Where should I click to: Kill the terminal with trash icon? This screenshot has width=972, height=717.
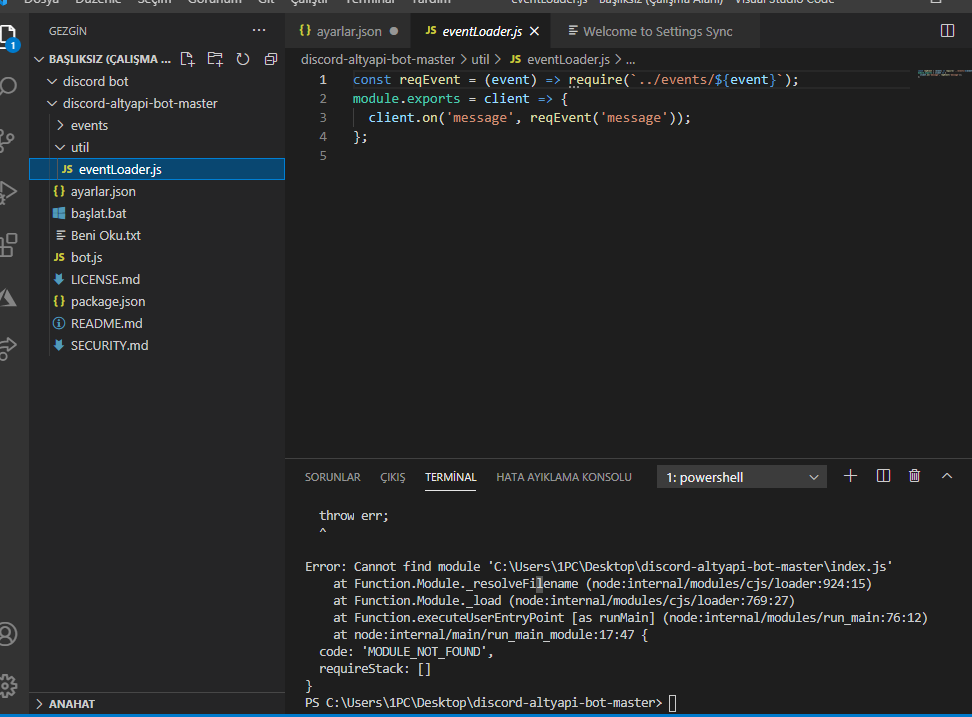click(x=914, y=476)
